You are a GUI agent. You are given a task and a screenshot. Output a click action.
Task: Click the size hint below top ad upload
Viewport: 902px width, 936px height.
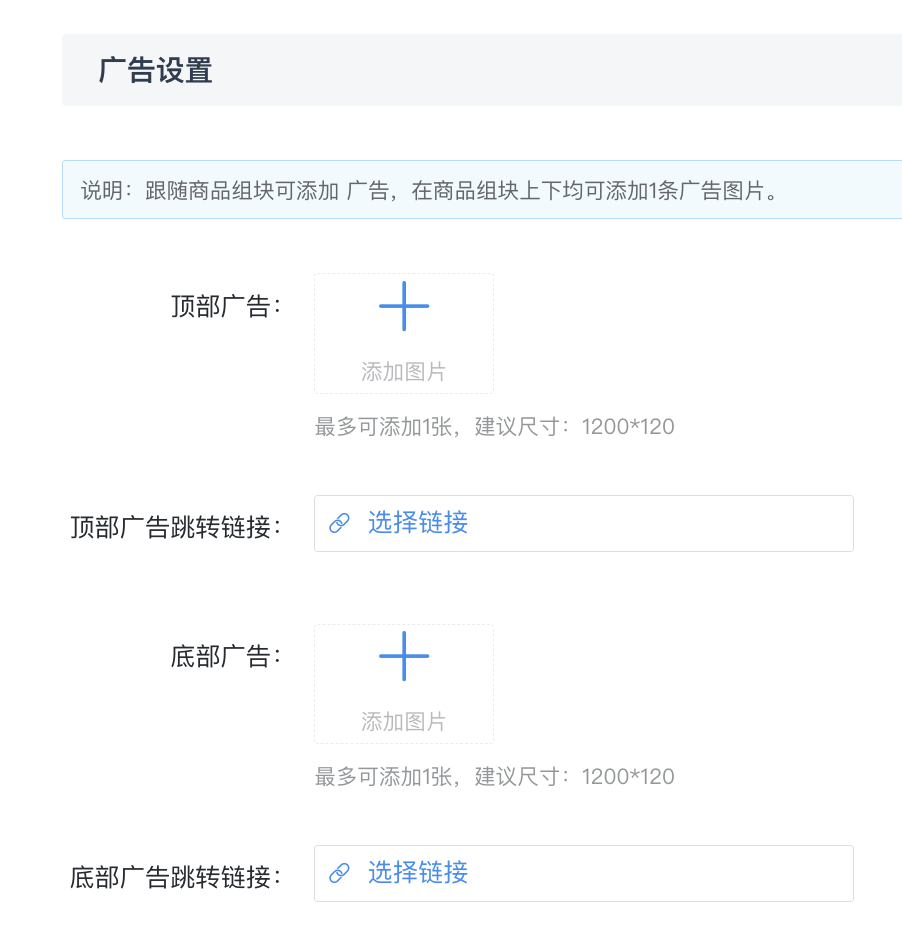pyautogui.click(x=494, y=427)
